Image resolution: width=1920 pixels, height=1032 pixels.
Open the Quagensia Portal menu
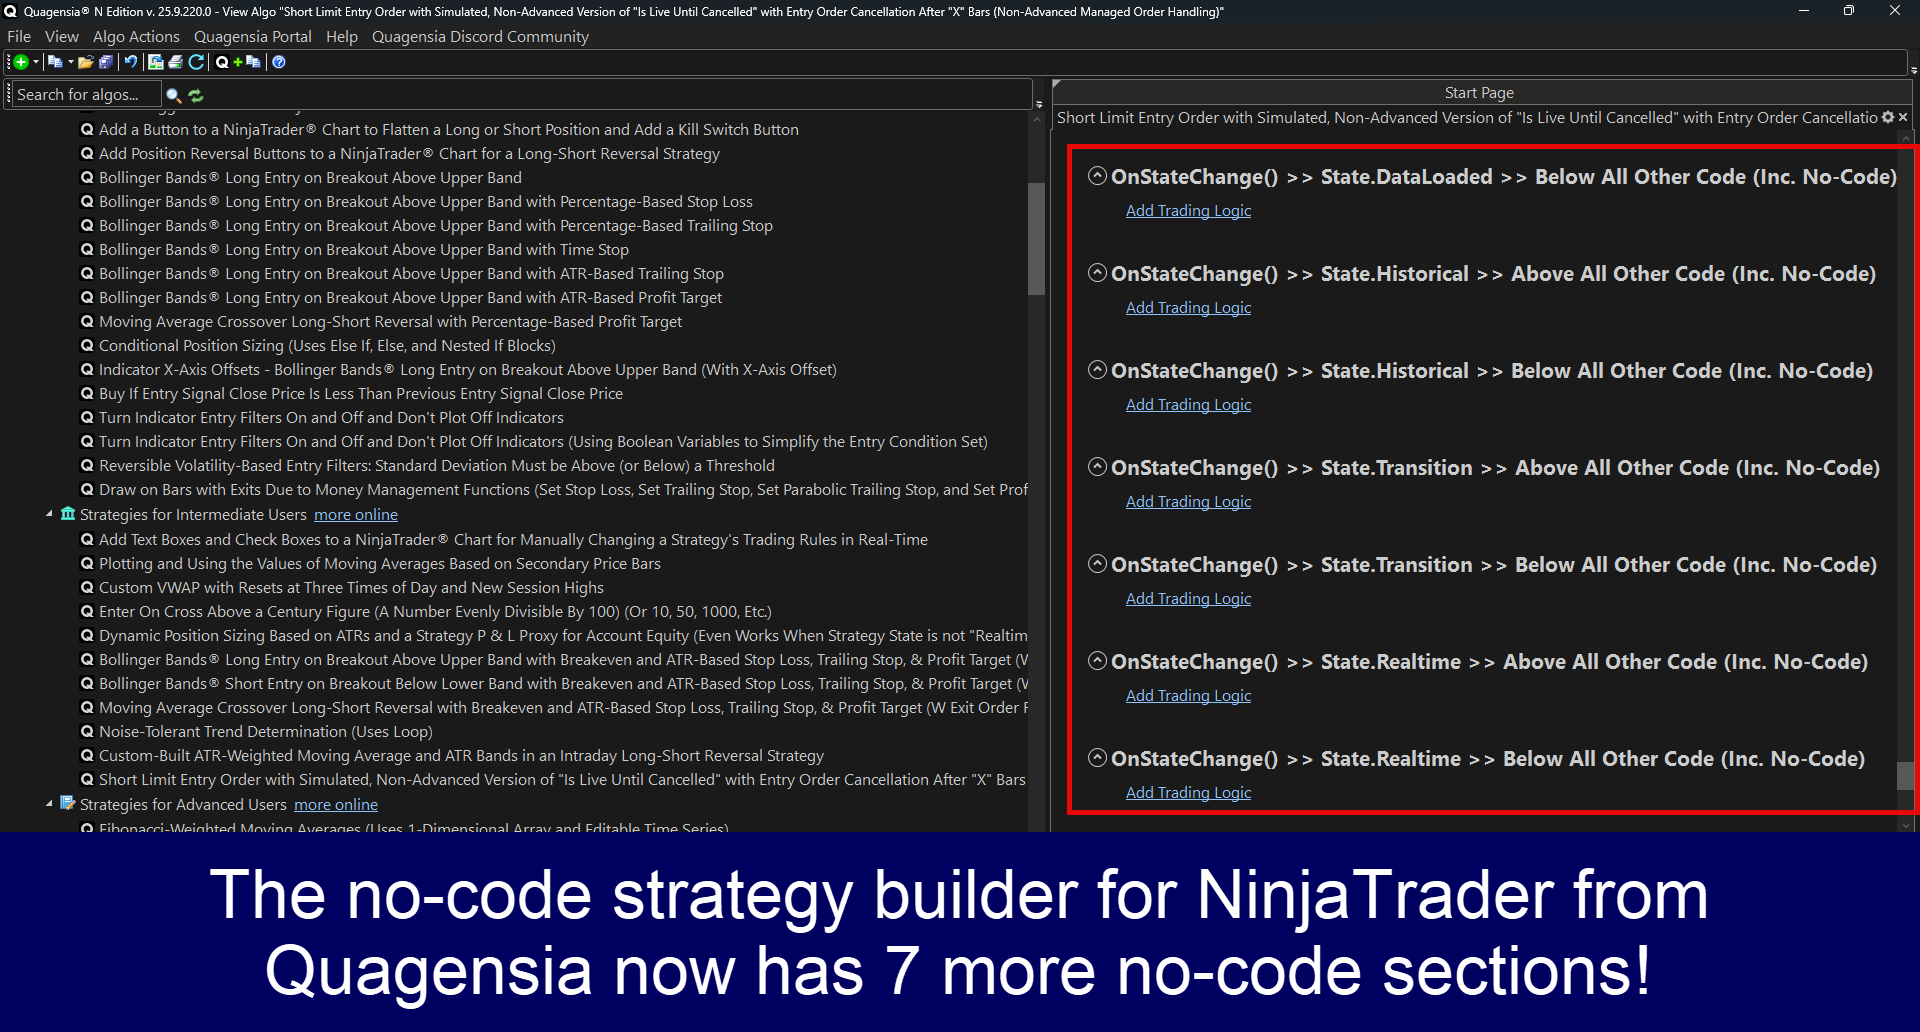click(253, 36)
